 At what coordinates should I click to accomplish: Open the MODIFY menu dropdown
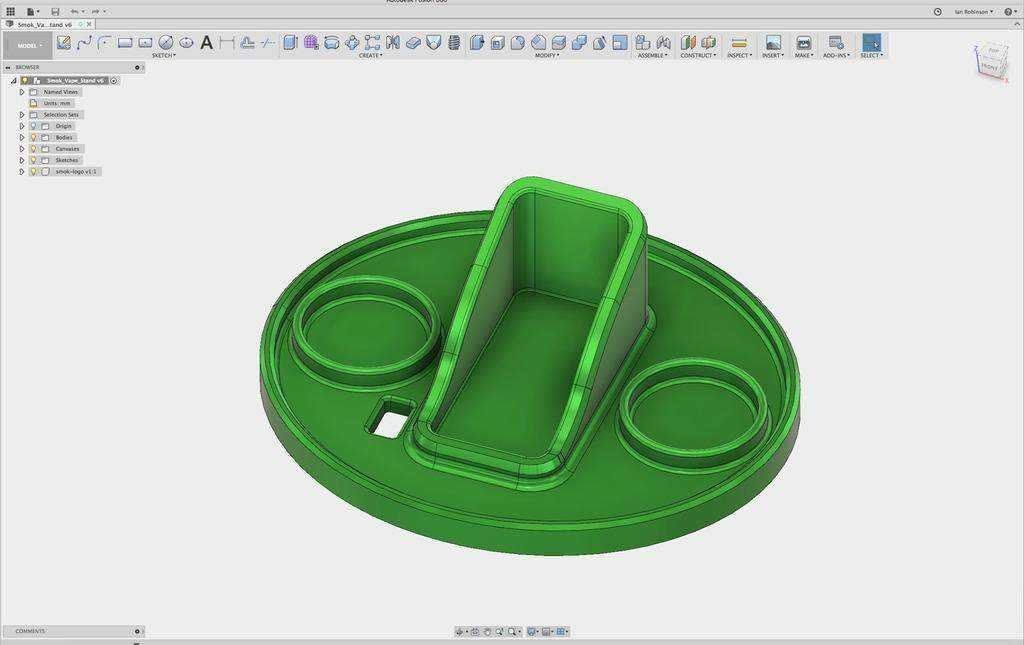[547, 55]
